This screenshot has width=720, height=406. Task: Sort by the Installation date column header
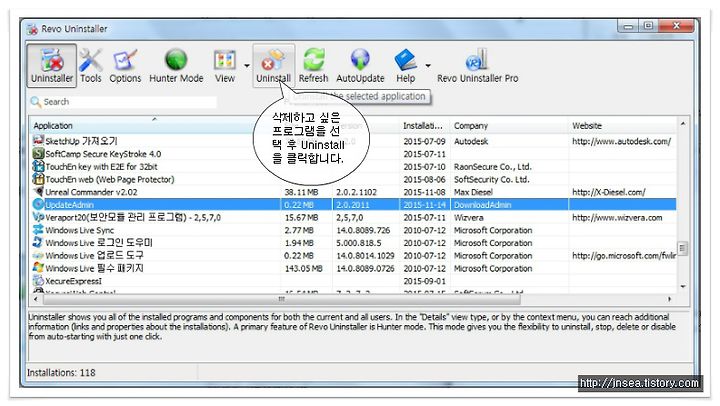422,125
